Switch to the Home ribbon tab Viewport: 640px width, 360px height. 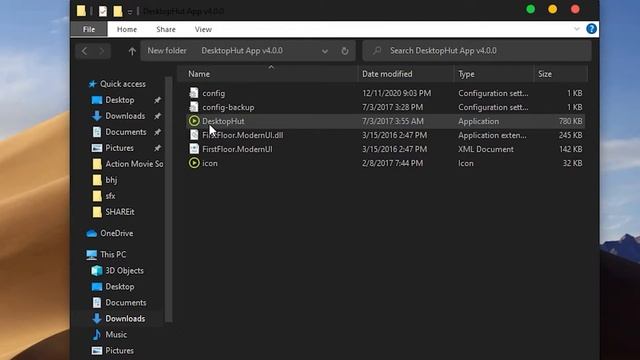point(127,29)
